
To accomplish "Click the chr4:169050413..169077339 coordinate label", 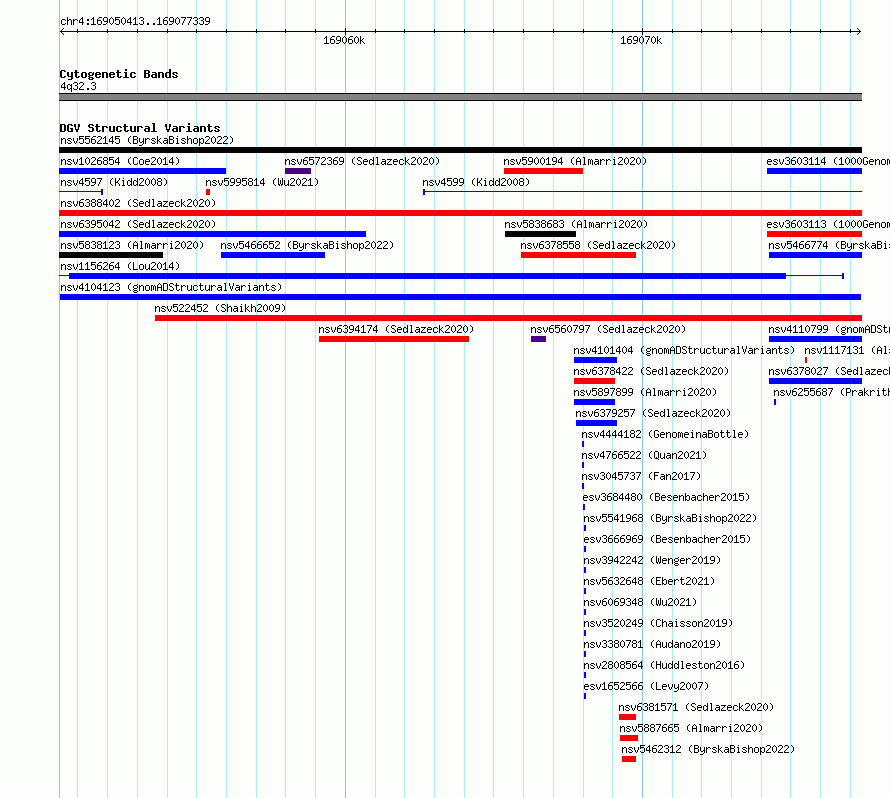I will pos(135,21).
